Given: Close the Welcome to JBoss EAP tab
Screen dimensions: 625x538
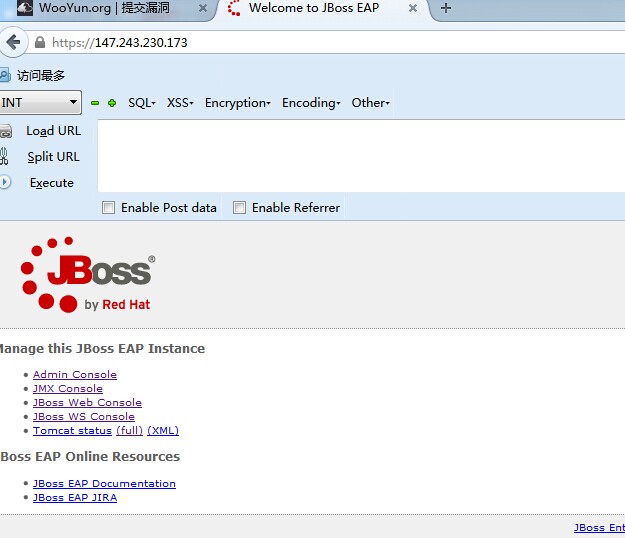Looking at the screenshot, I should [x=413, y=8].
